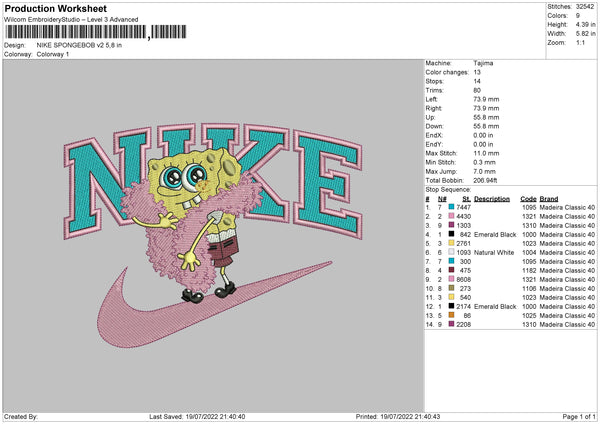
Task: Click the Zoom value 1:1
Action: pos(580,42)
